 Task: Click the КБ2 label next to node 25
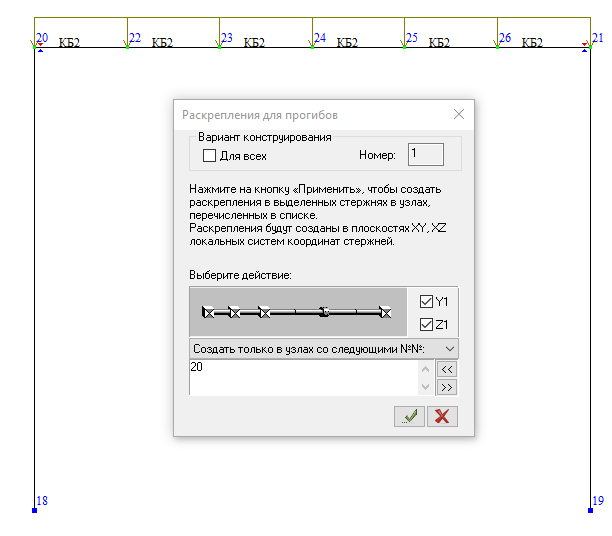[x=439, y=42]
